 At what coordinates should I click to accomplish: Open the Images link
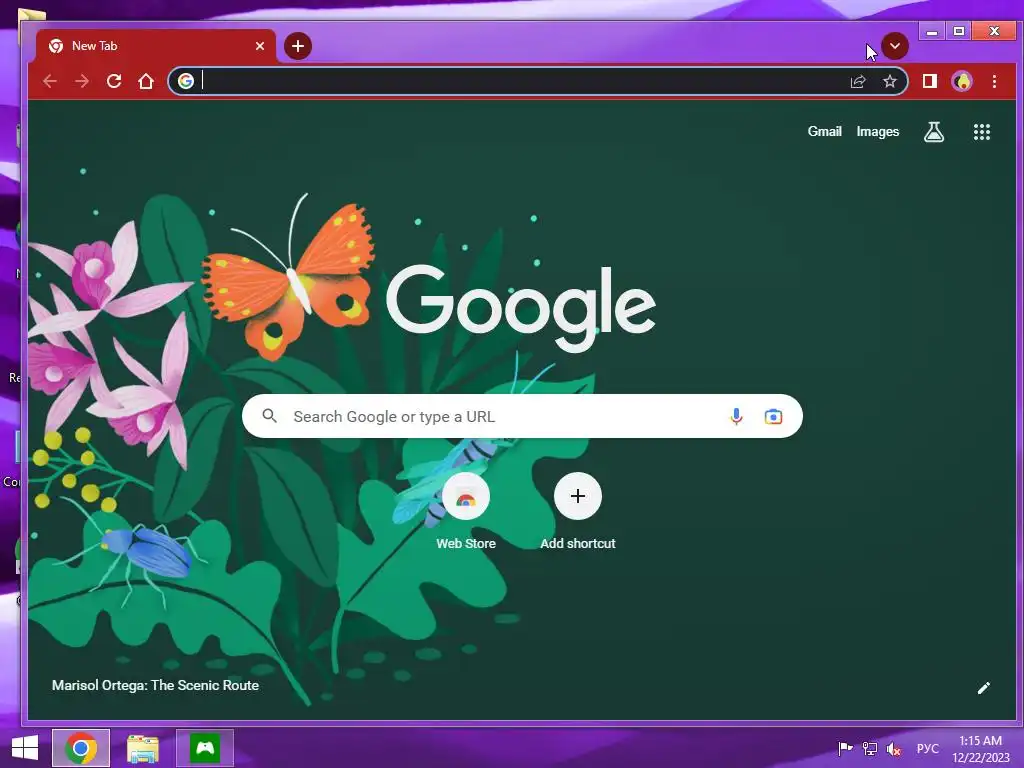878,131
